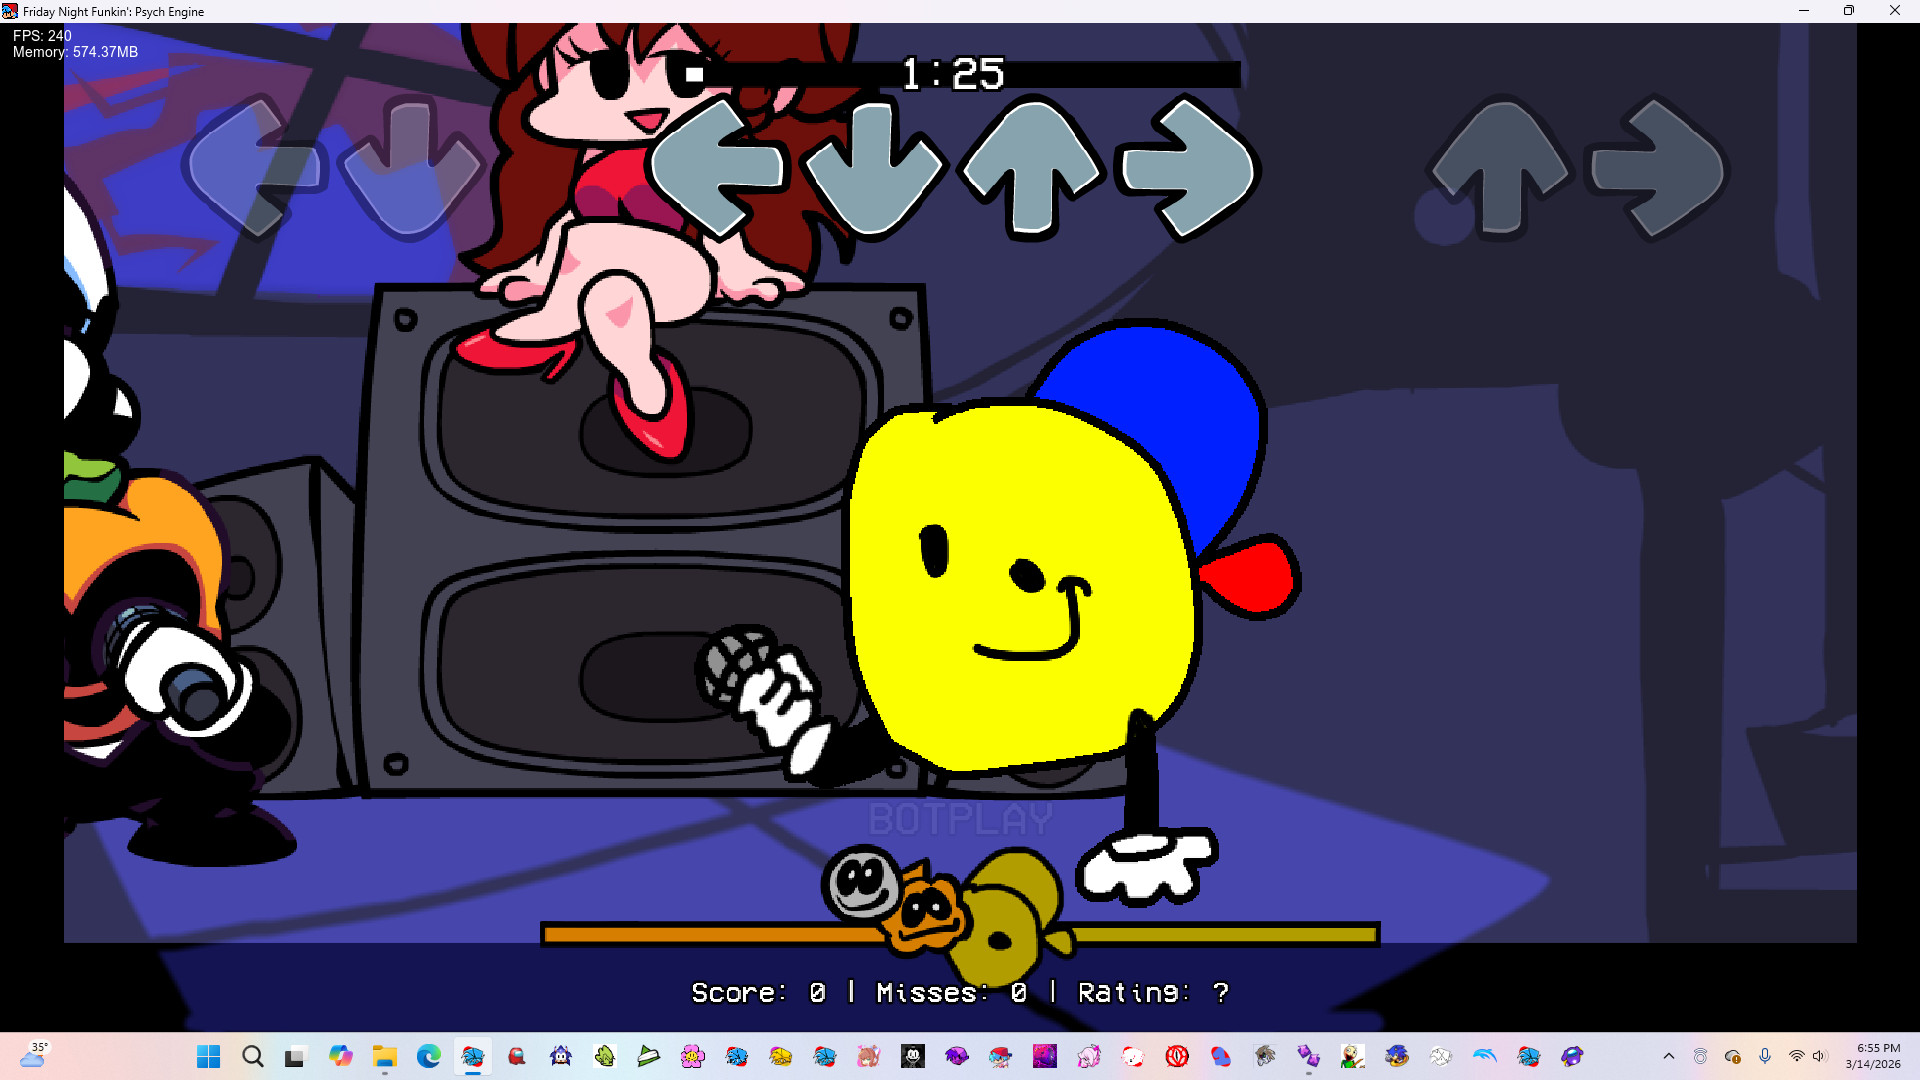1920x1080 pixels.
Task: Close the Friday Night Funkin' window
Action: coord(1895,11)
